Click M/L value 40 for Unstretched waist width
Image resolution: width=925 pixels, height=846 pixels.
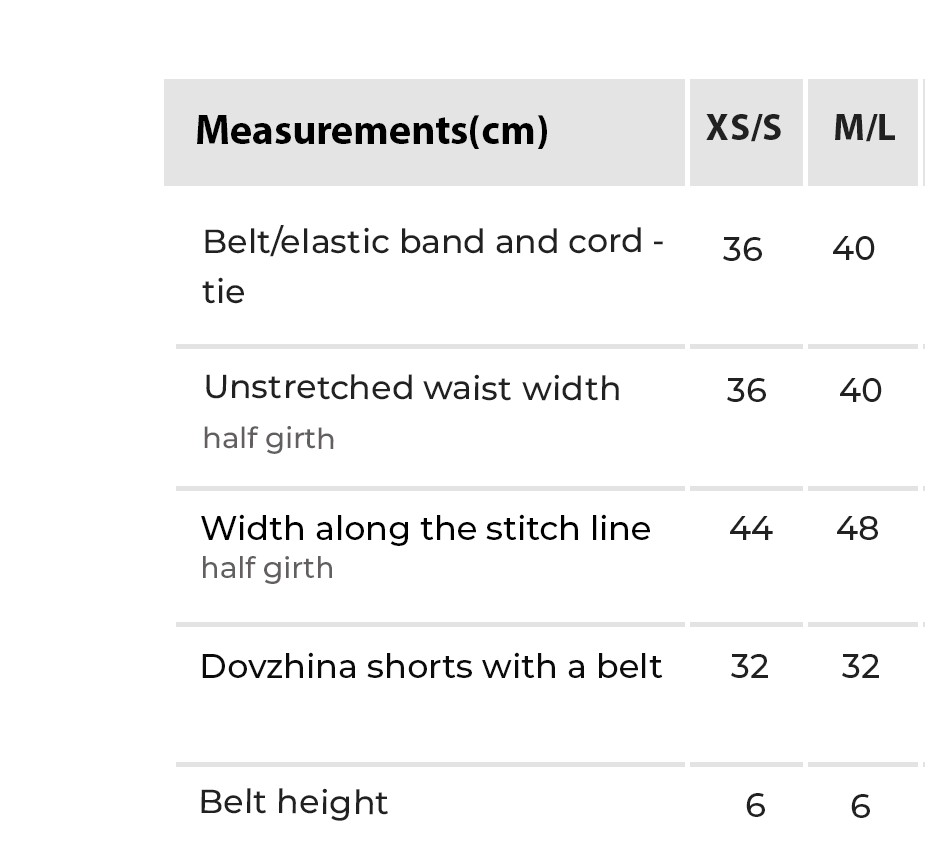[x=860, y=390]
